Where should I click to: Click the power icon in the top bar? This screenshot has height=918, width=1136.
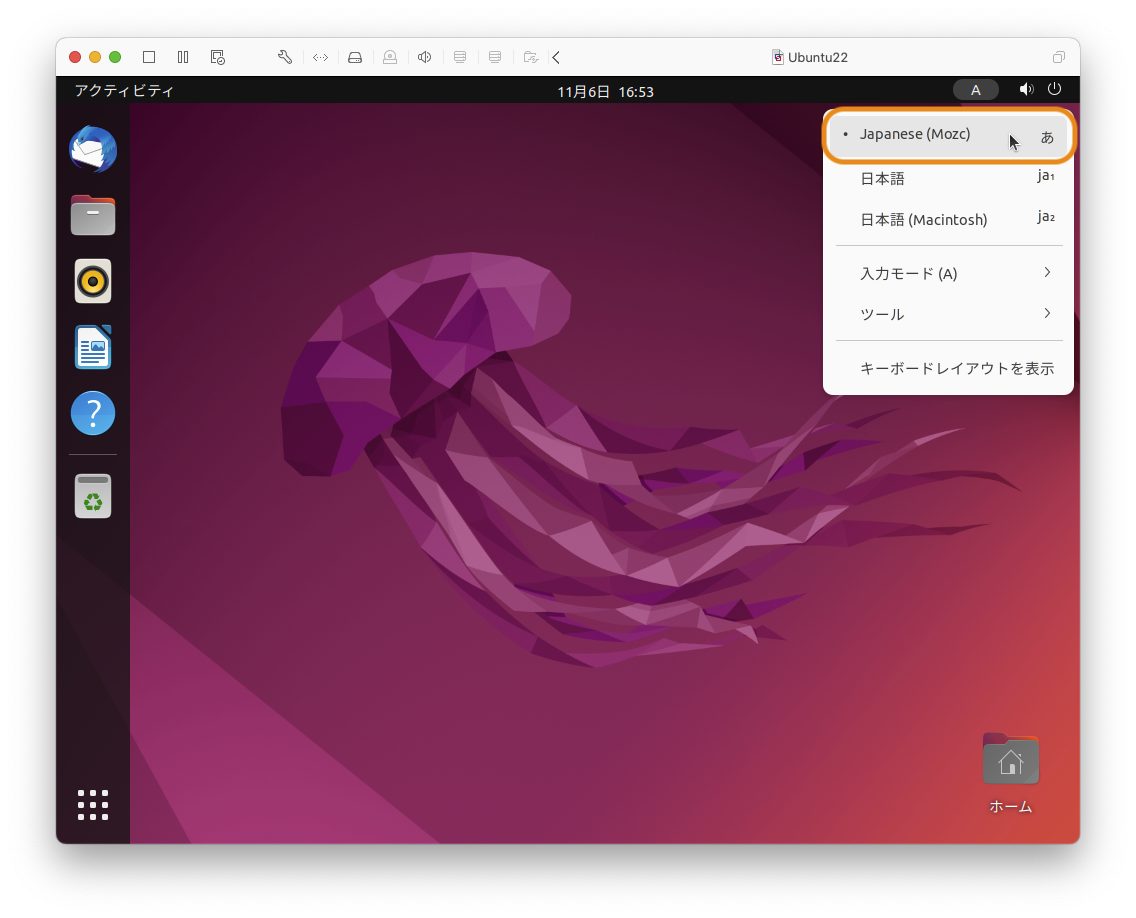tap(1055, 89)
